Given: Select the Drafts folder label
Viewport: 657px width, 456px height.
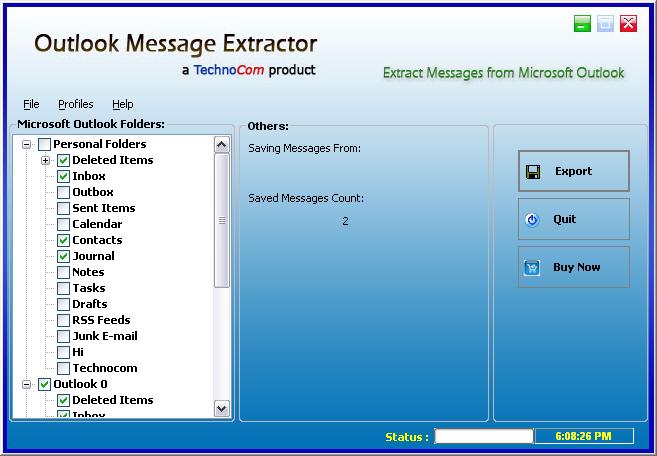Looking at the screenshot, I should click(90, 304).
